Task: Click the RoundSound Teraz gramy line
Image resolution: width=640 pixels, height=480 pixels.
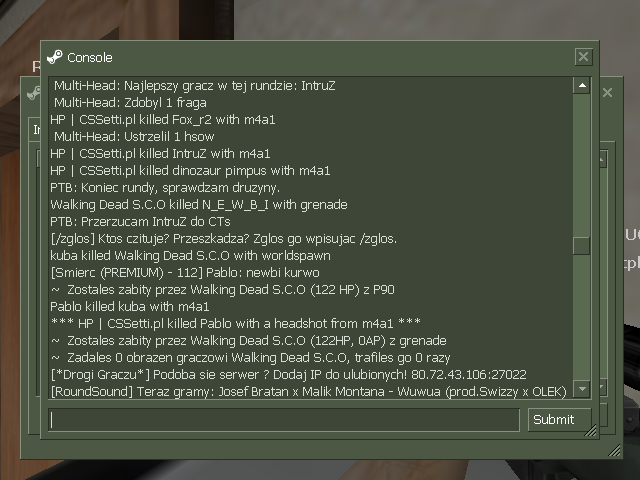Action: click(x=309, y=391)
